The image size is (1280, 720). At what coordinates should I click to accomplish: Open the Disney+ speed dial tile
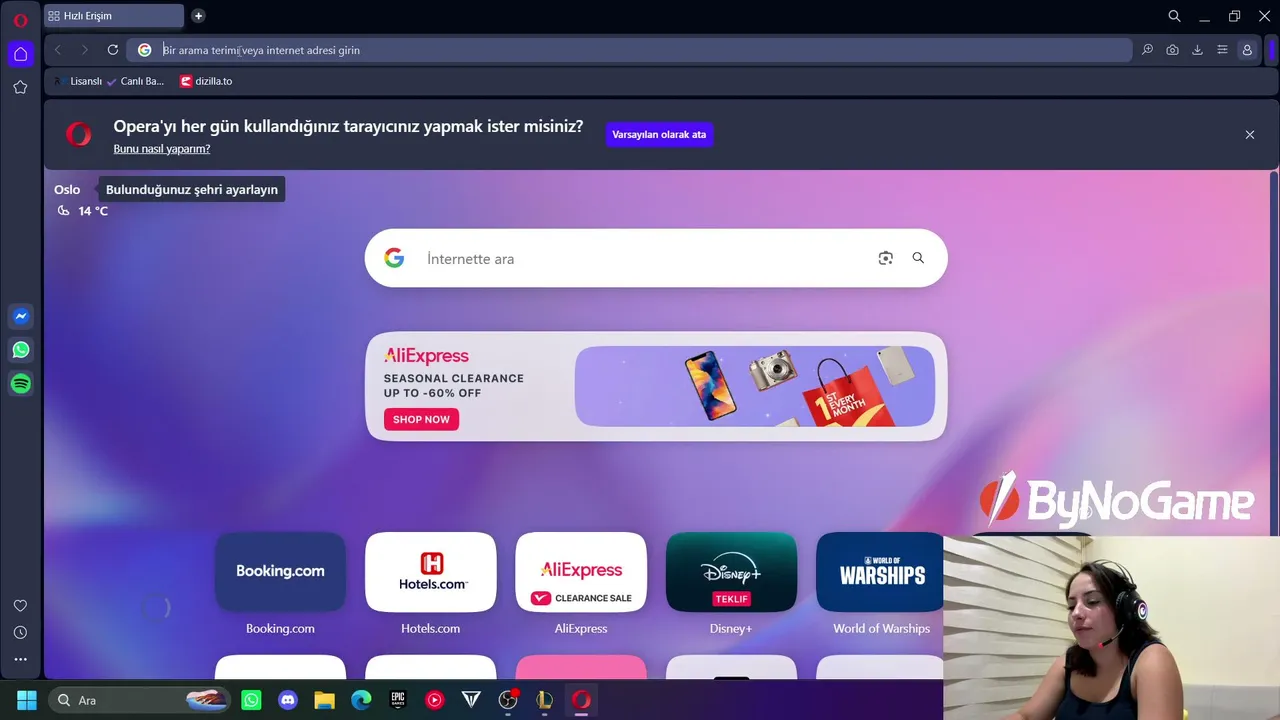731,572
